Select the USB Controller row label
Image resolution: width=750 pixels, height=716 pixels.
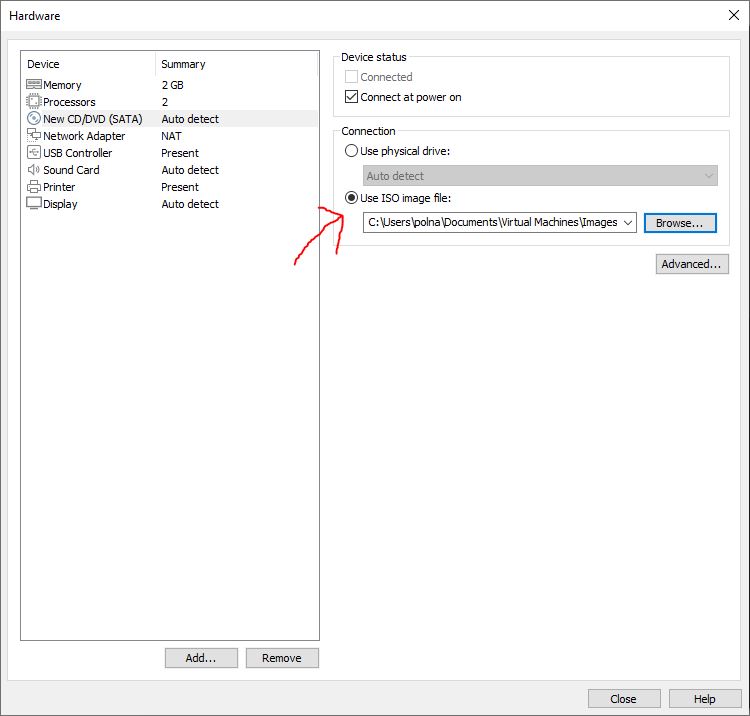click(x=77, y=153)
